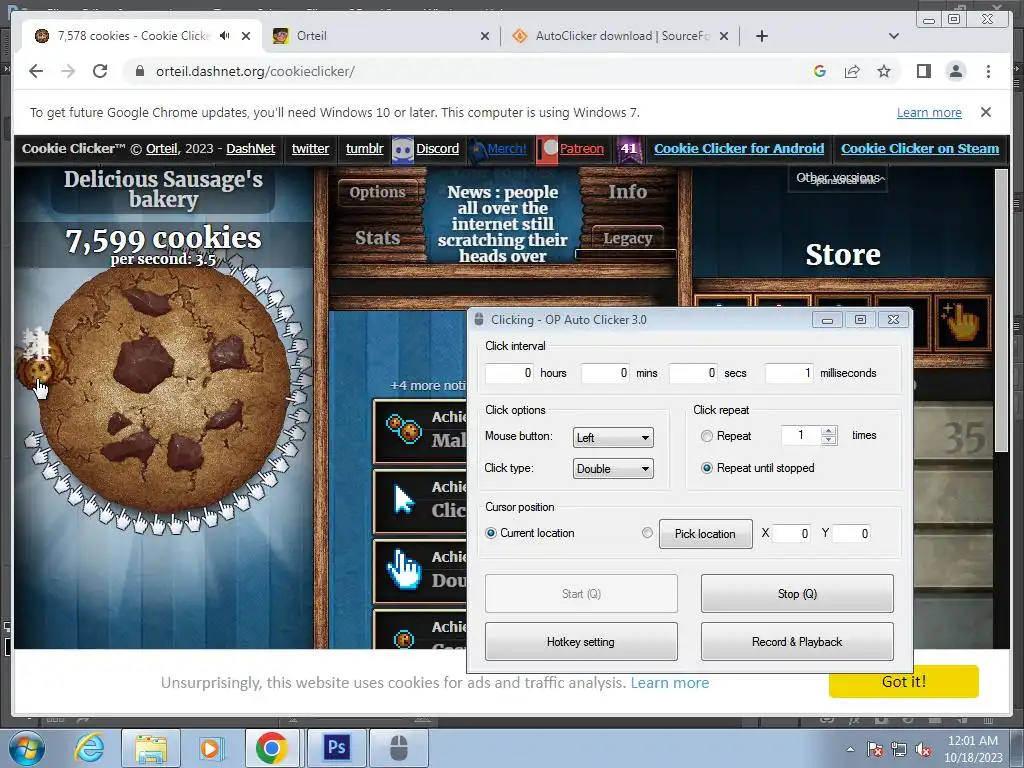Screen dimensions: 1024x768
Task: Go back in Chrome browser
Action: click(36, 71)
